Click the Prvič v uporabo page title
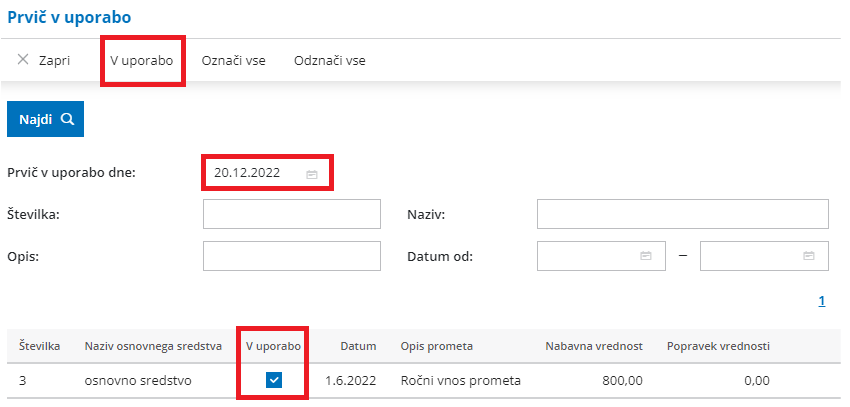Viewport: 850px width, 407px height. coord(69,17)
